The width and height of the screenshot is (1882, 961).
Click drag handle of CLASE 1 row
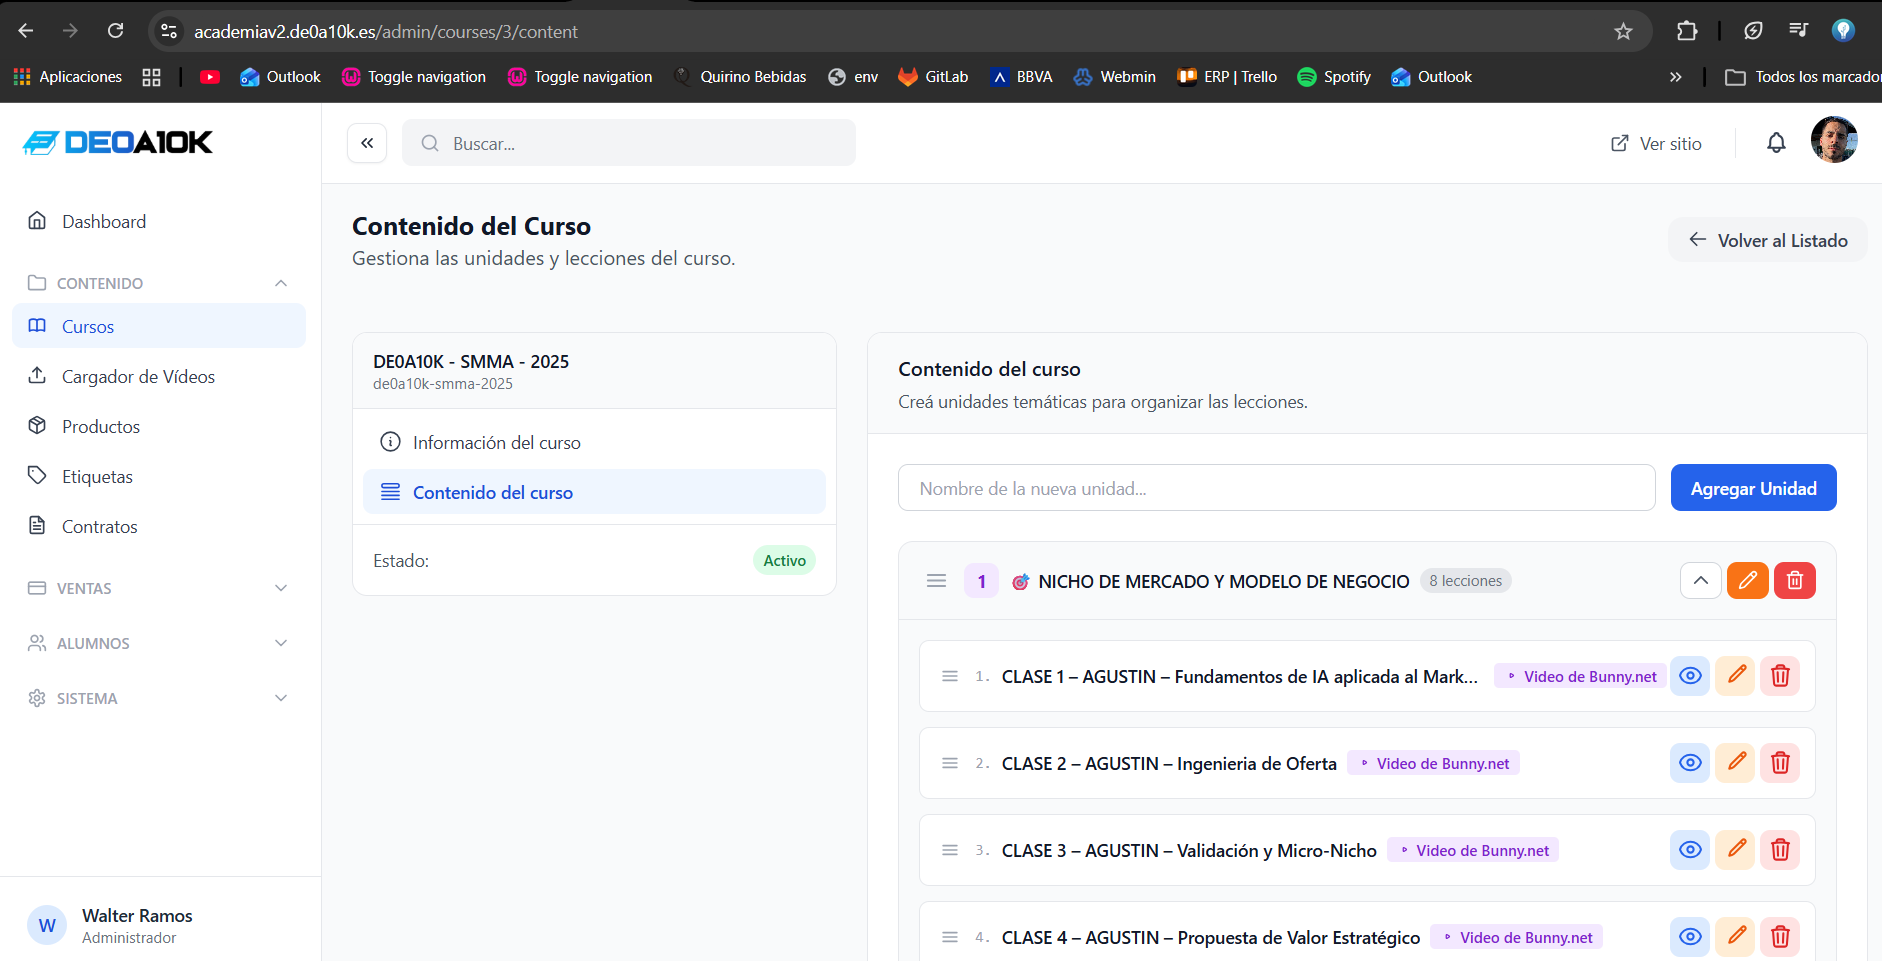click(x=950, y=677)
